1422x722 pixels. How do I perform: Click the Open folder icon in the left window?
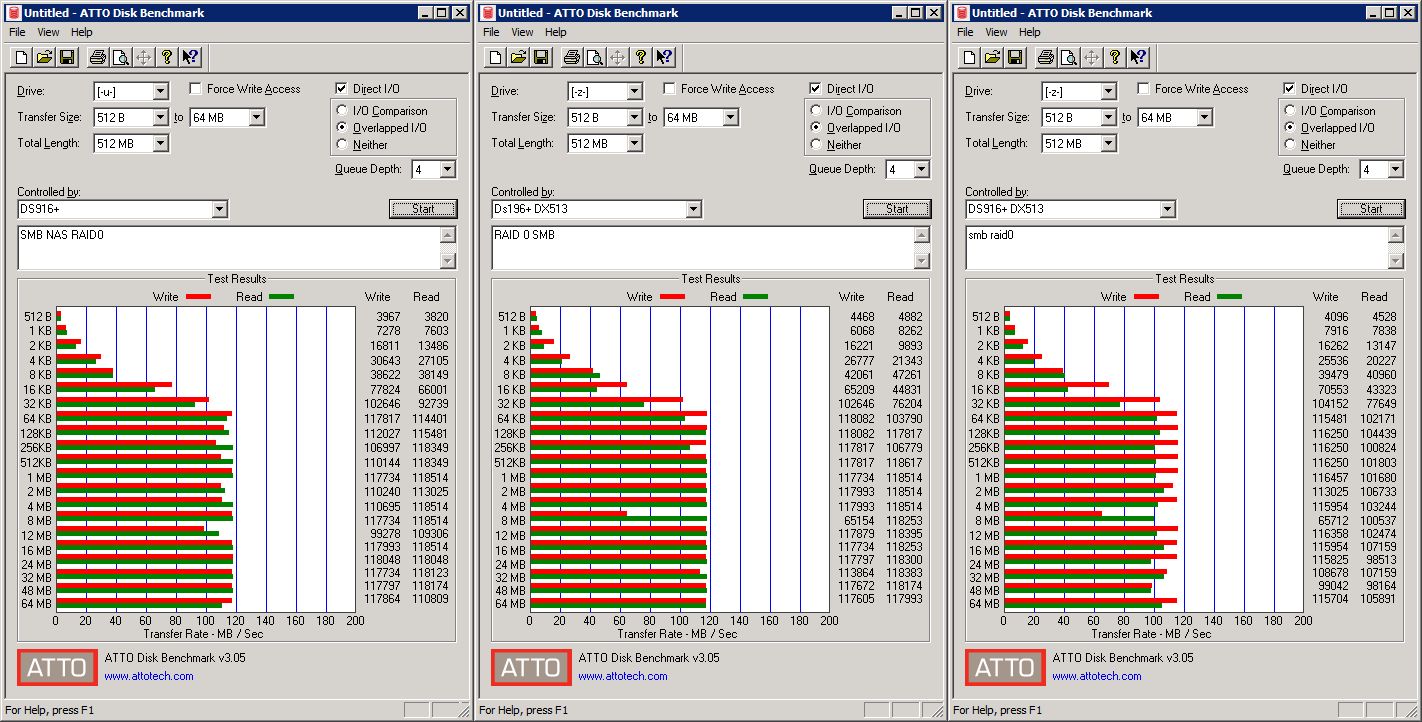[44, 57]
